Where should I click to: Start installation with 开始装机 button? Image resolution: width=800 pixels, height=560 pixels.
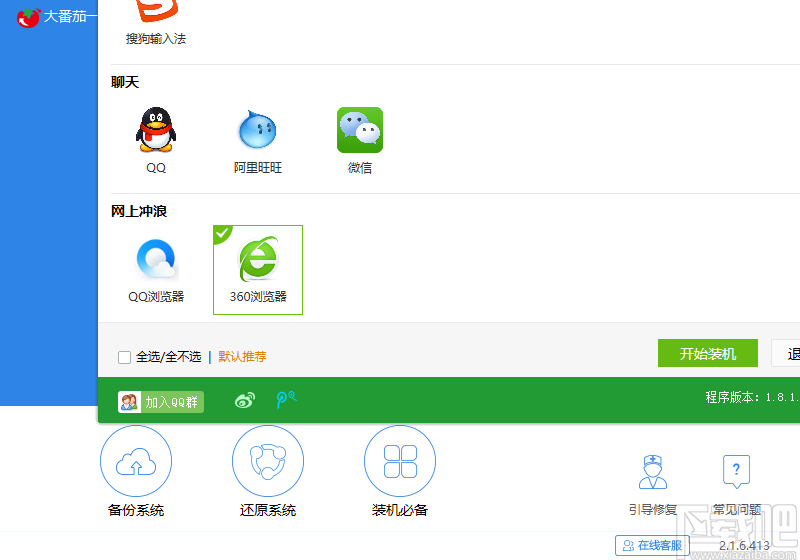708,353
